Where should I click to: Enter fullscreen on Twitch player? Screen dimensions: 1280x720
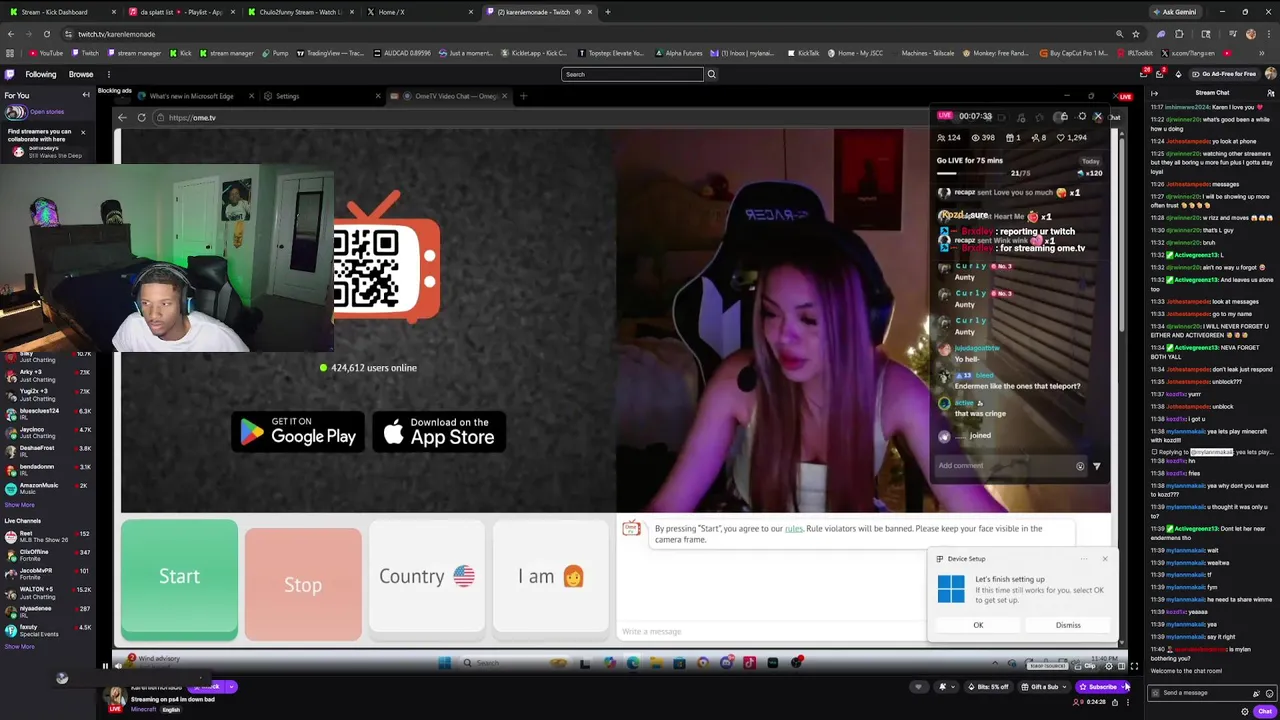point(1134,666)
